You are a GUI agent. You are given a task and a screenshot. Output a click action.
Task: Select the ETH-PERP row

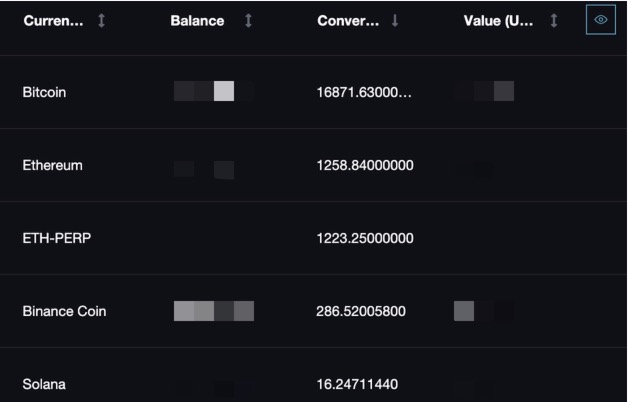56,238
